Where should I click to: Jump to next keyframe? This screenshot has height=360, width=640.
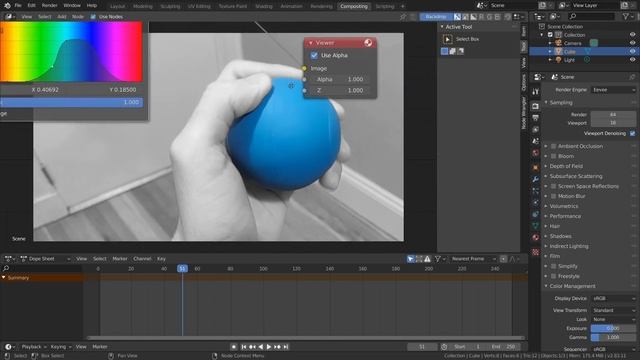pos(278,347)
